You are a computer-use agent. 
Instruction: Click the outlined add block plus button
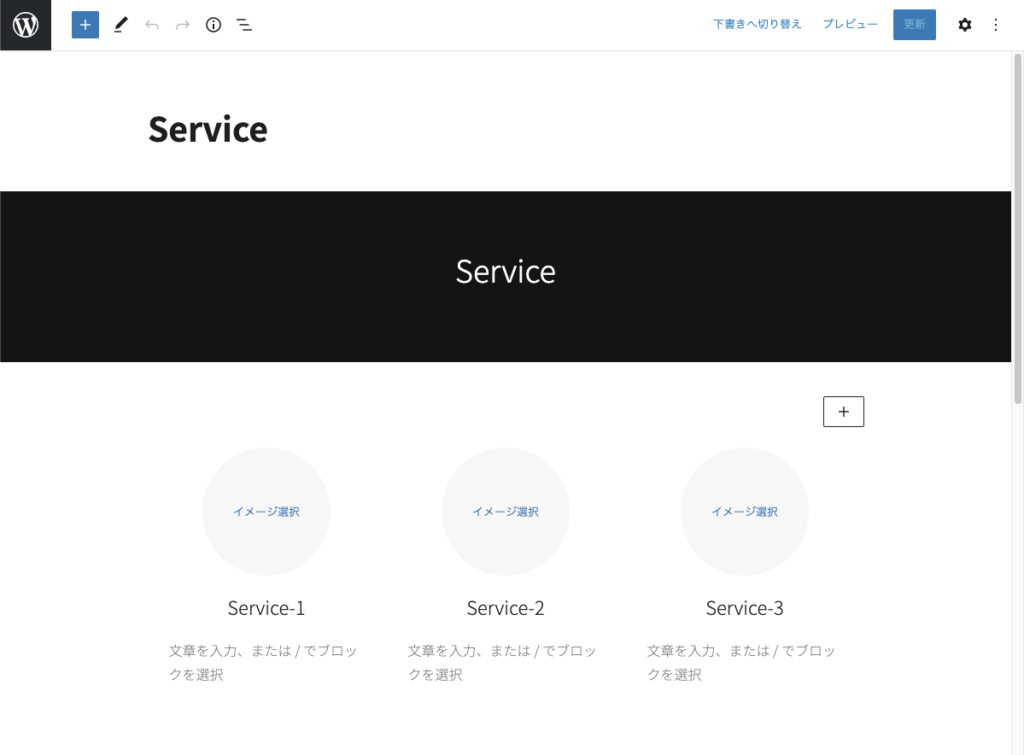pyautogui.click(x=843, y=411)
